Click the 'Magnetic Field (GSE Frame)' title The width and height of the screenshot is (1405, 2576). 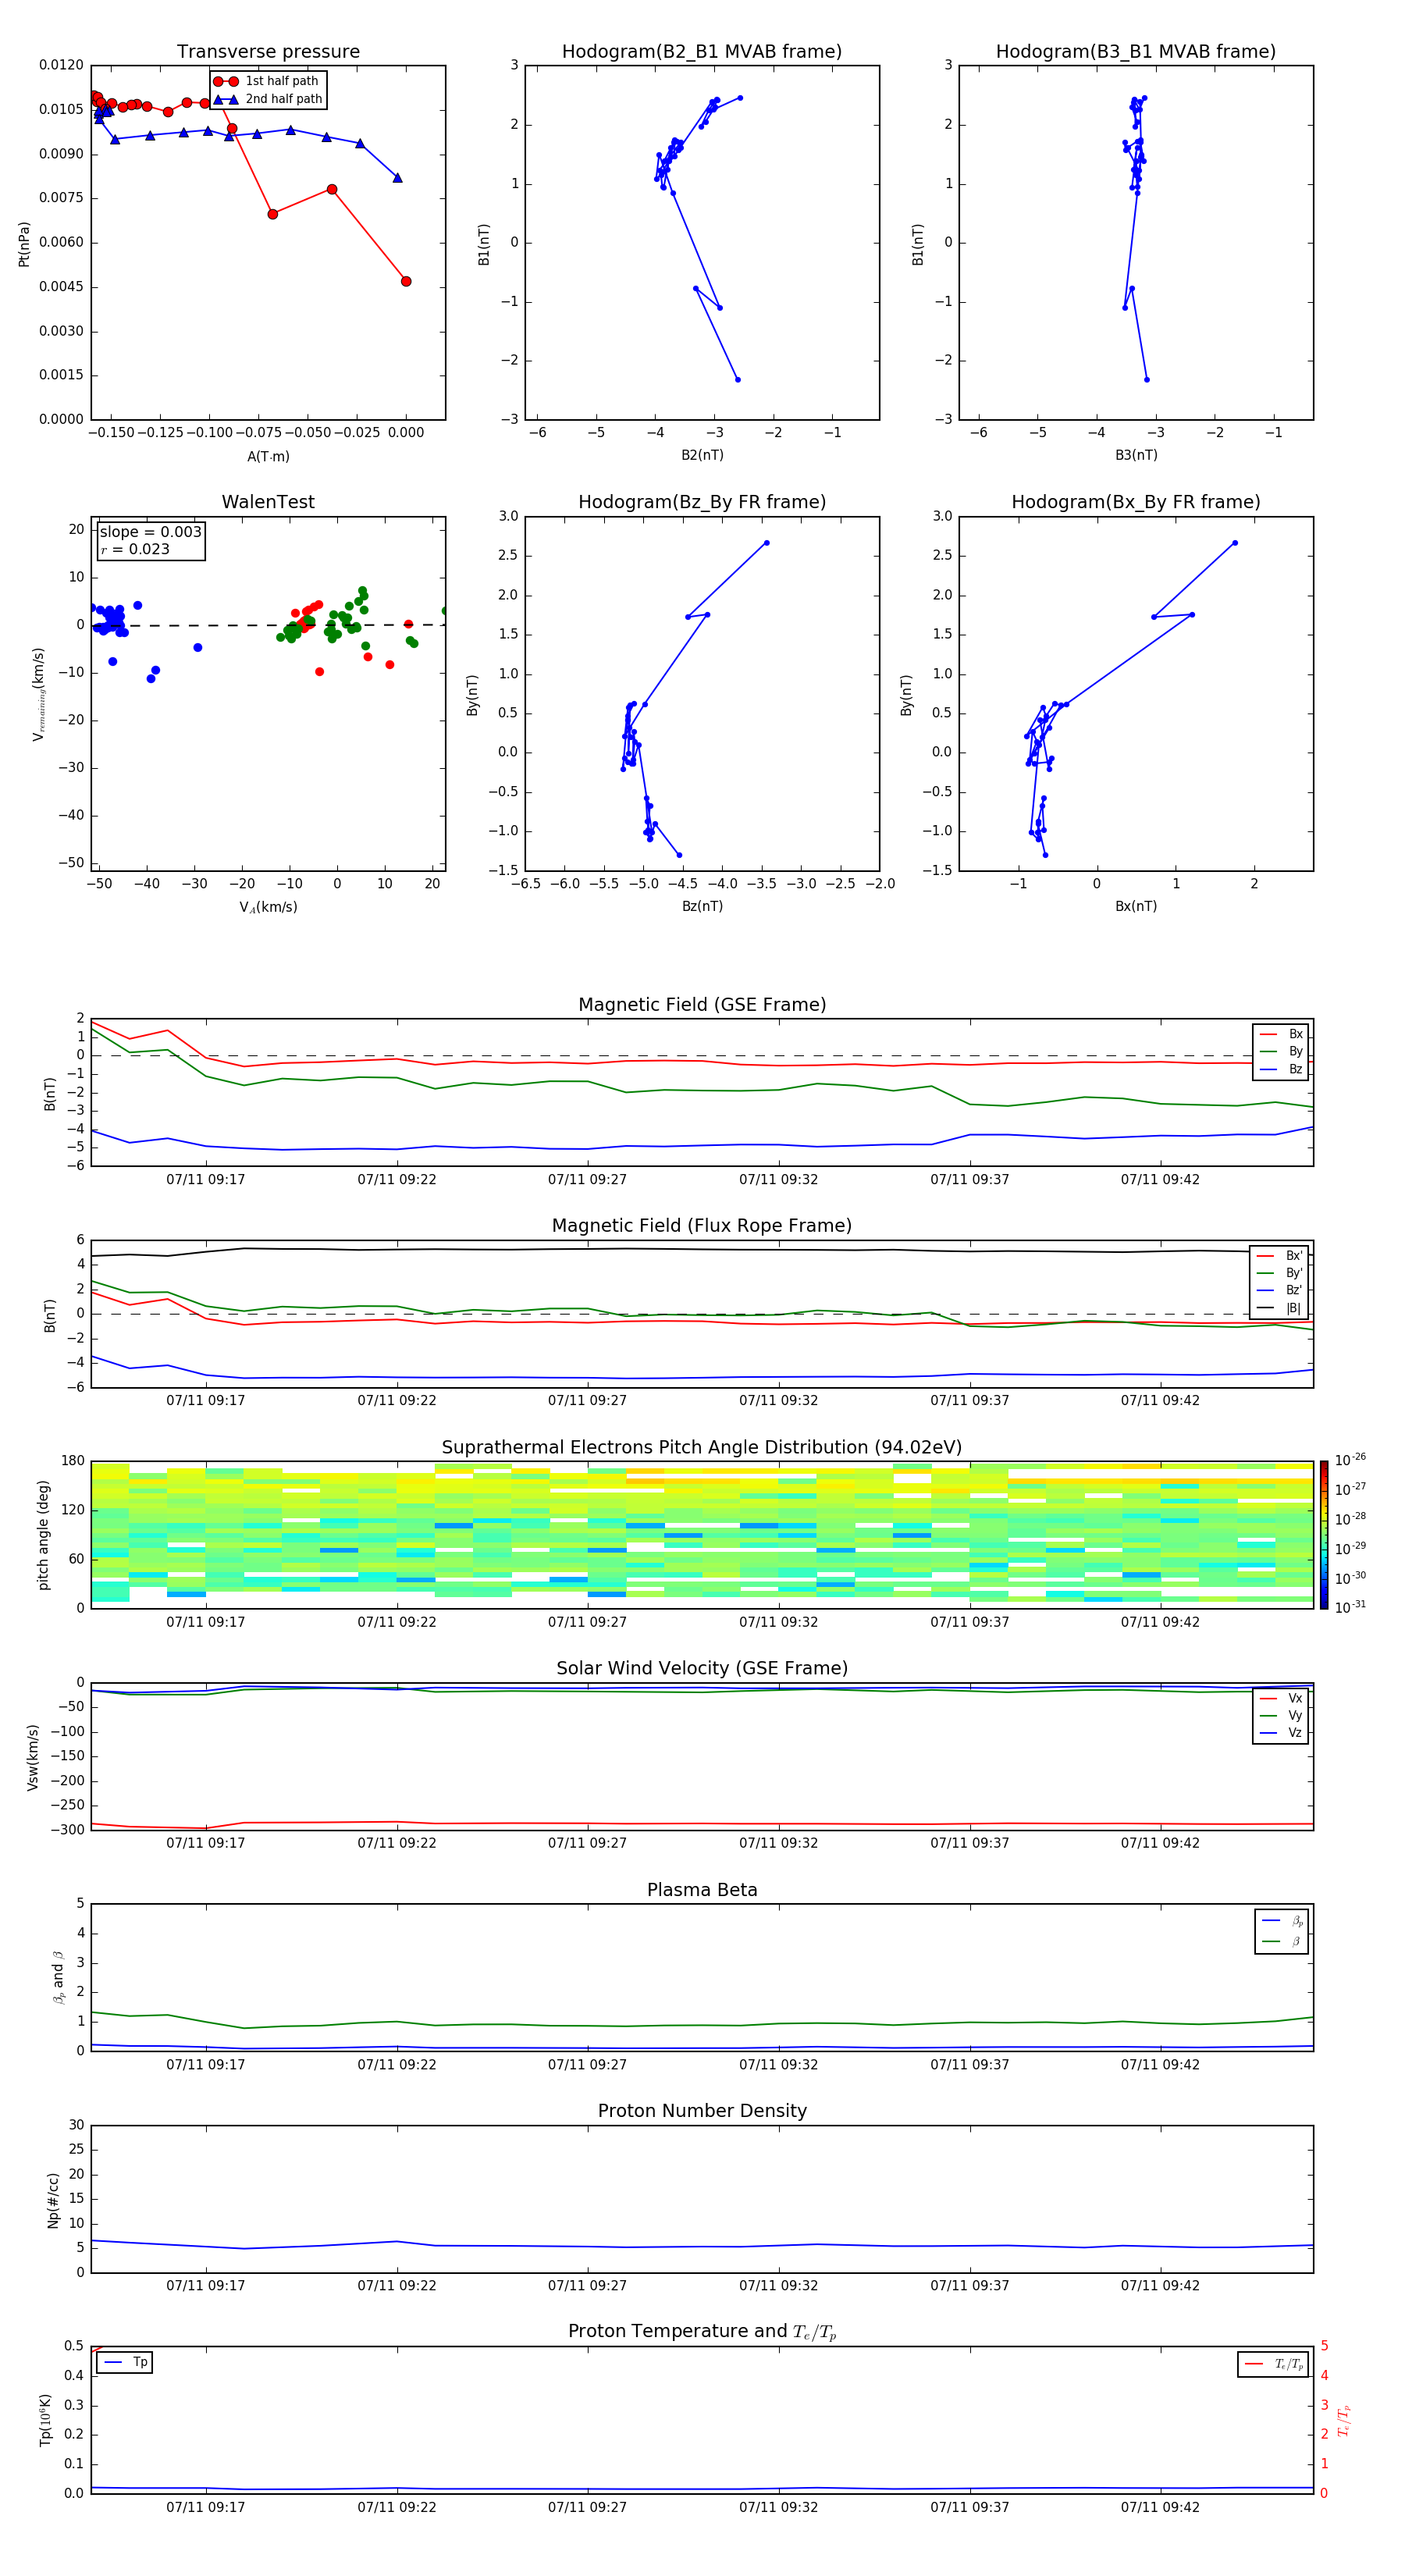point(702,1005)
